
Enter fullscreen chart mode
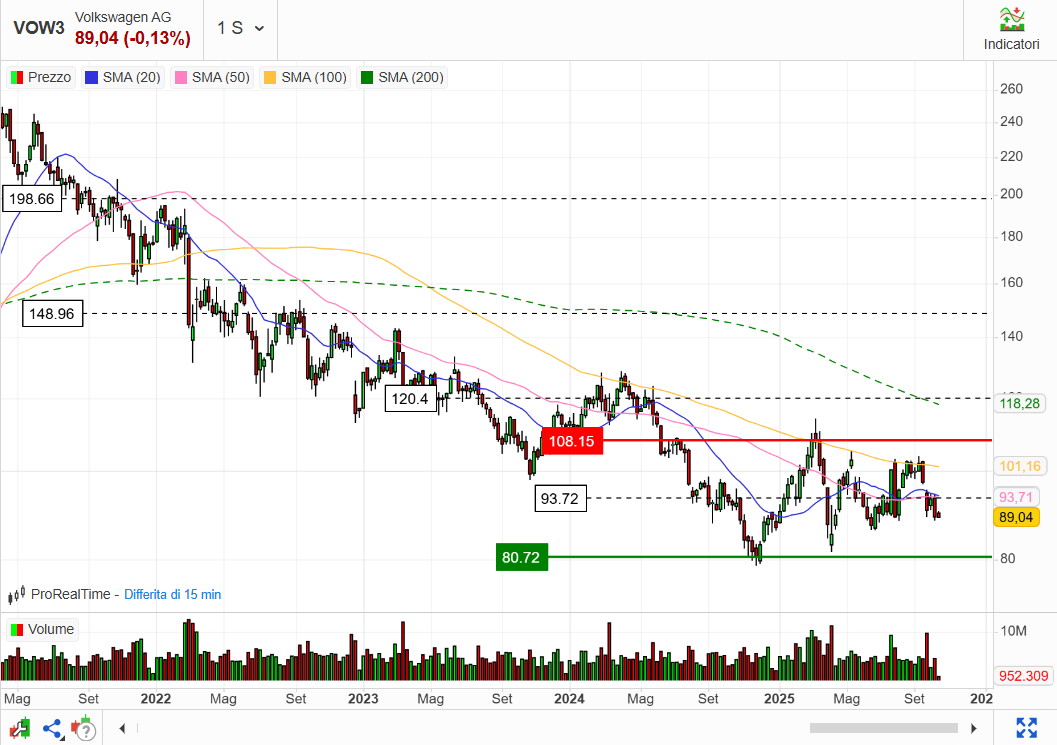[1026, 728]
